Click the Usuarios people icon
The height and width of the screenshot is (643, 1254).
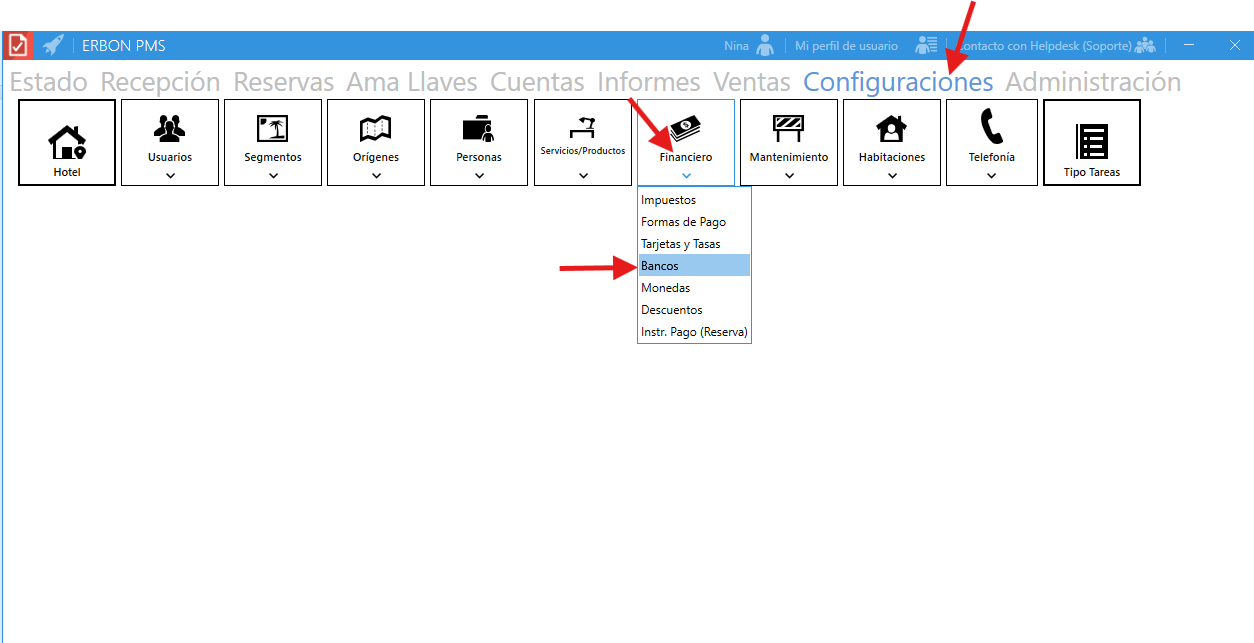tap(170, 127)
